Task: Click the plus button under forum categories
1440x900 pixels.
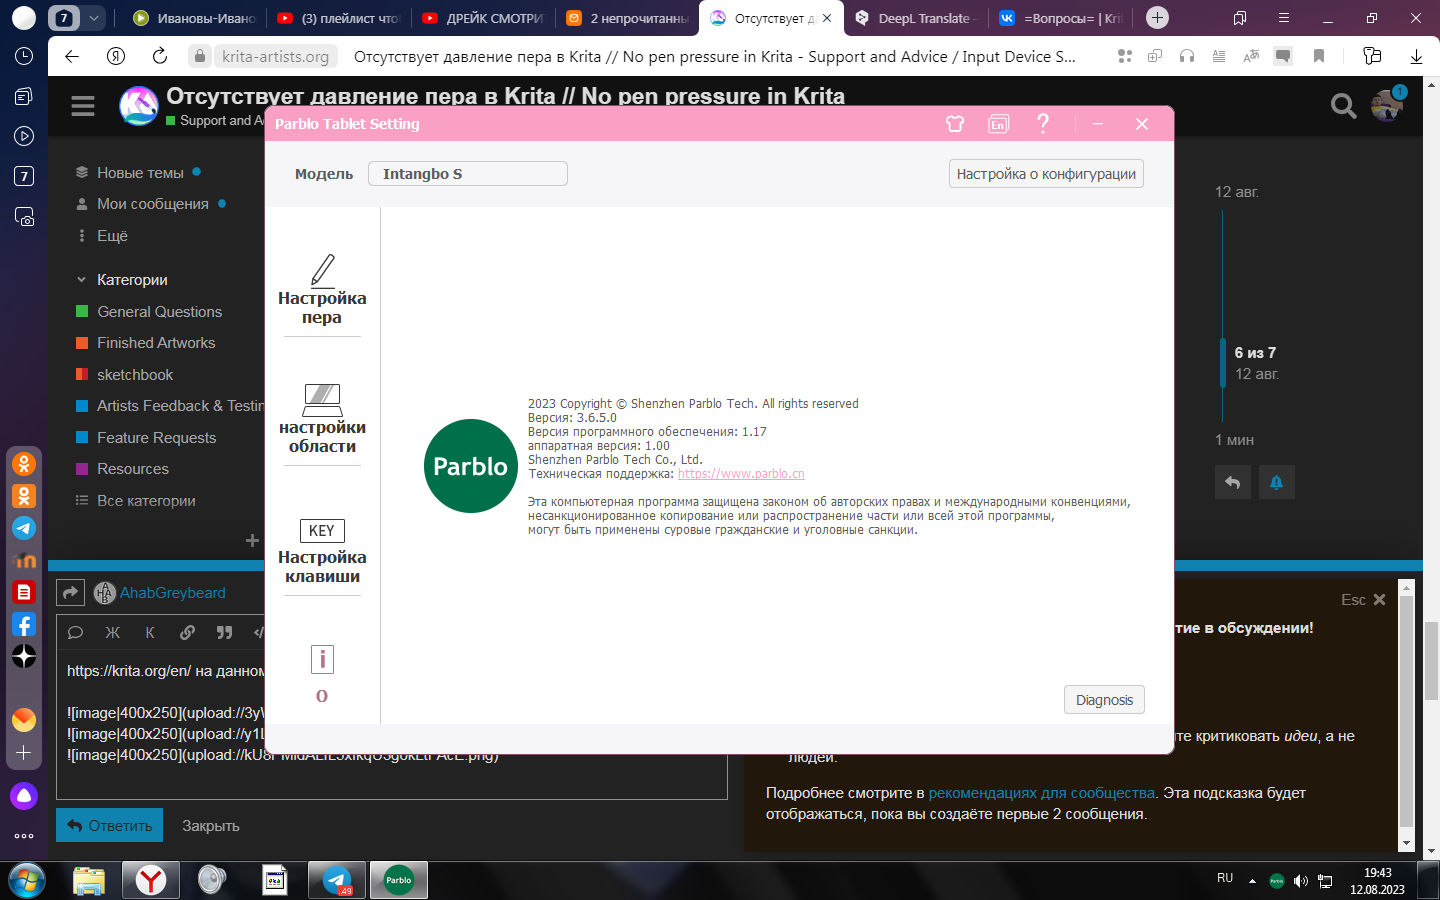Action: click(x=252, y=541)
